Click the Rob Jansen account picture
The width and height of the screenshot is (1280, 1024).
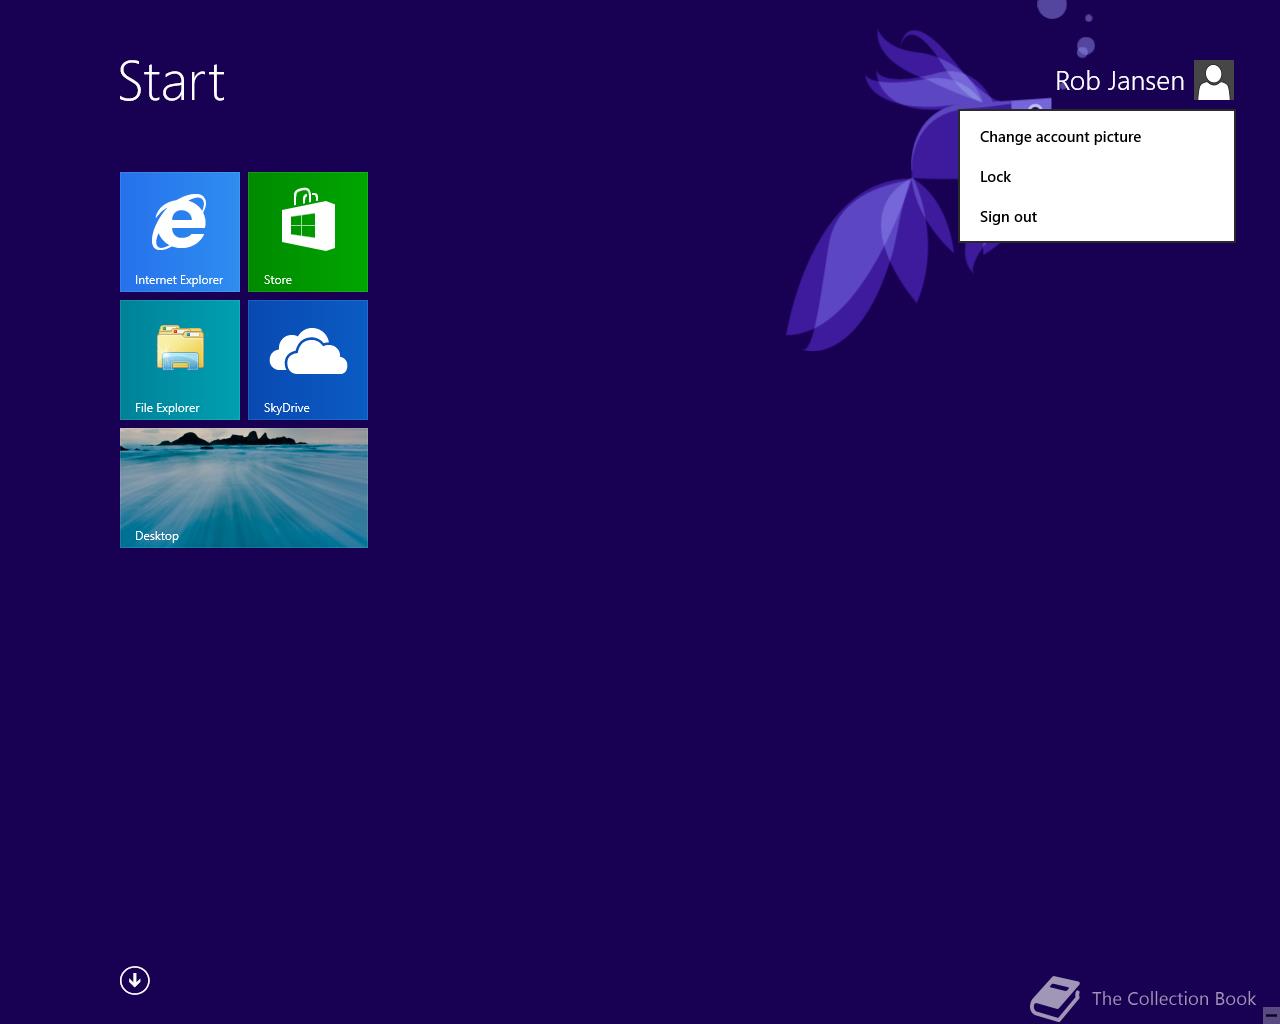click(x=1214, y=80)
